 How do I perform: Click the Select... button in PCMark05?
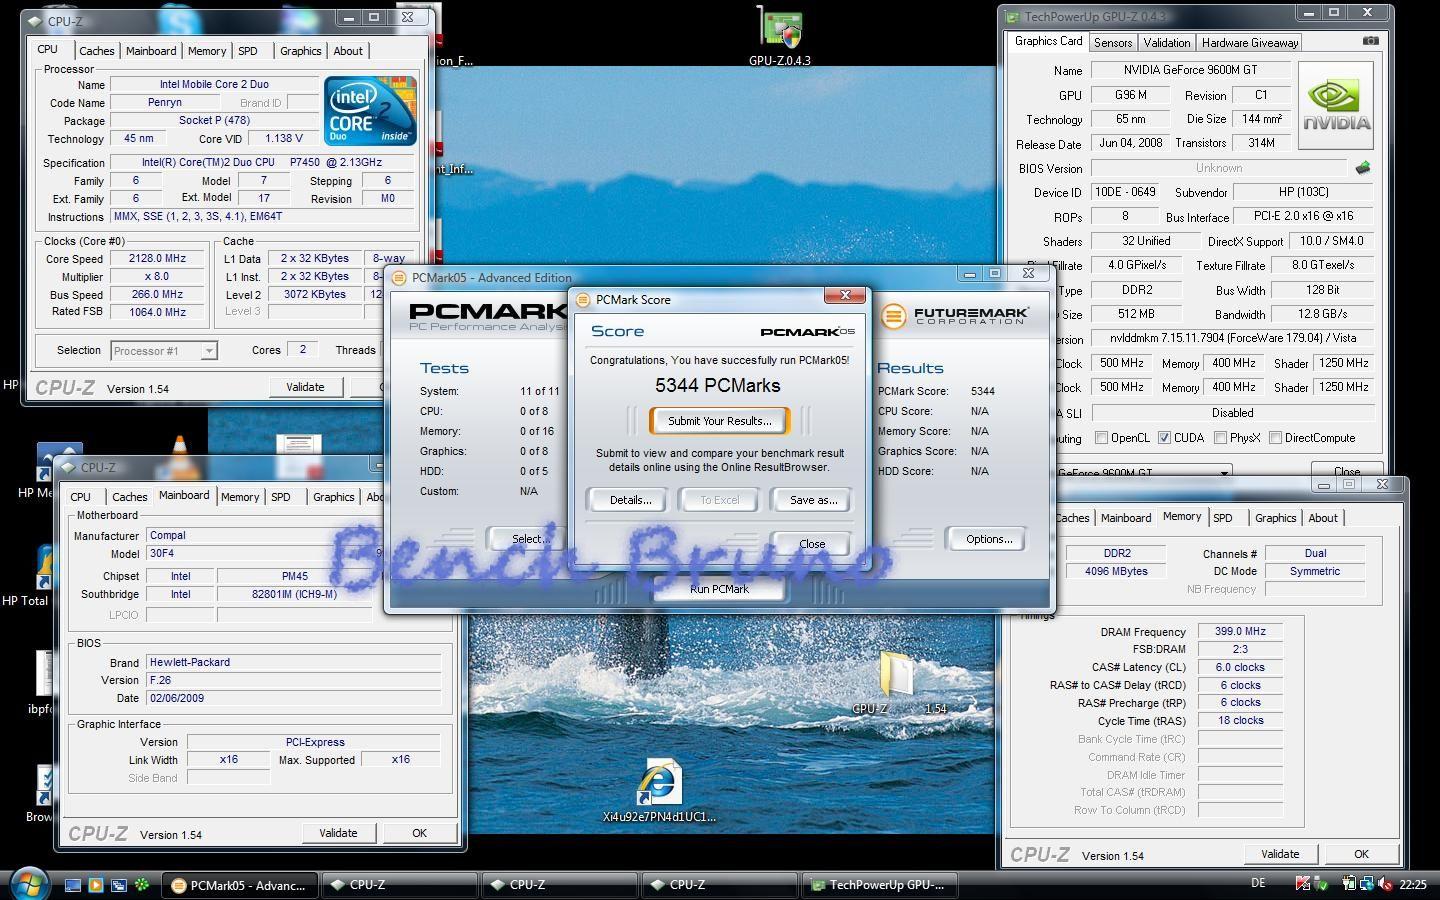(529, 539)
